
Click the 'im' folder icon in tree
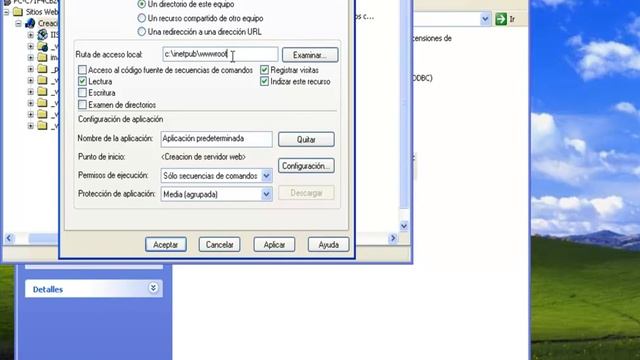[42, 58]
